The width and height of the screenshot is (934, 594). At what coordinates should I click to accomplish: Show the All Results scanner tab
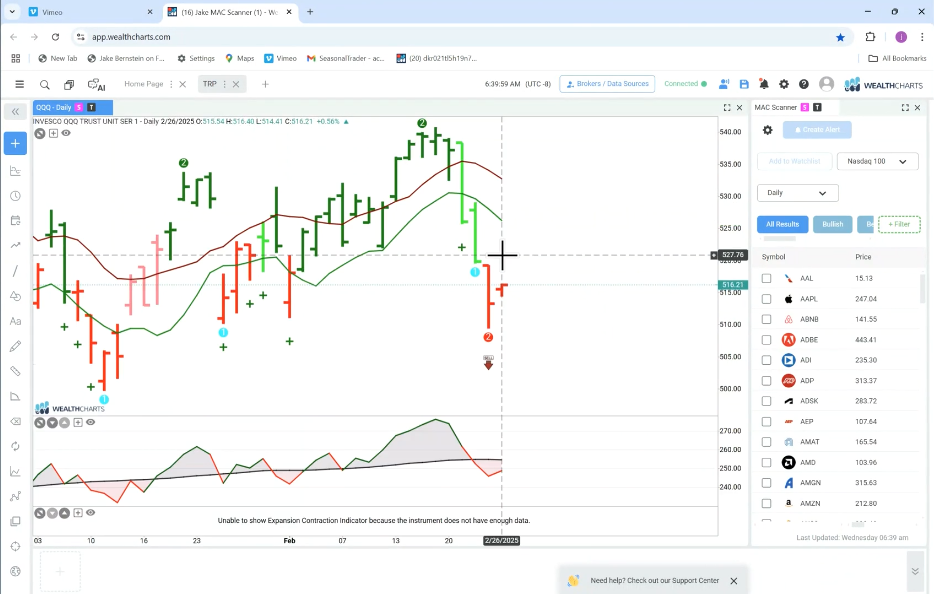(x=783, y=225)
